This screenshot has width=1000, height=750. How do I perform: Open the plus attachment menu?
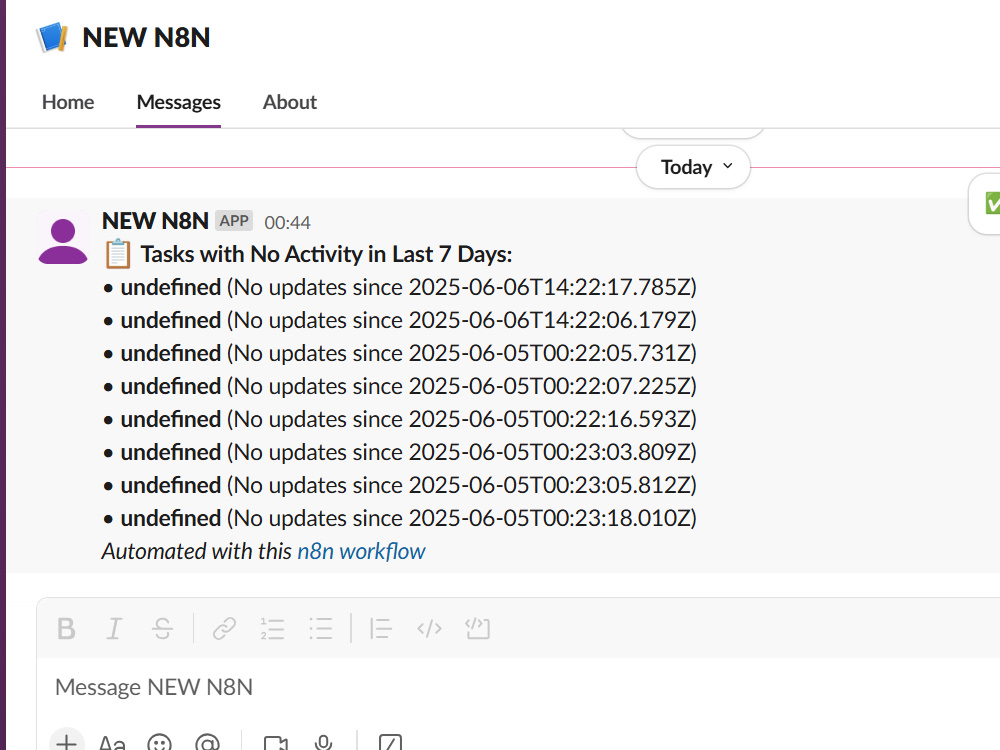point(66,740)
